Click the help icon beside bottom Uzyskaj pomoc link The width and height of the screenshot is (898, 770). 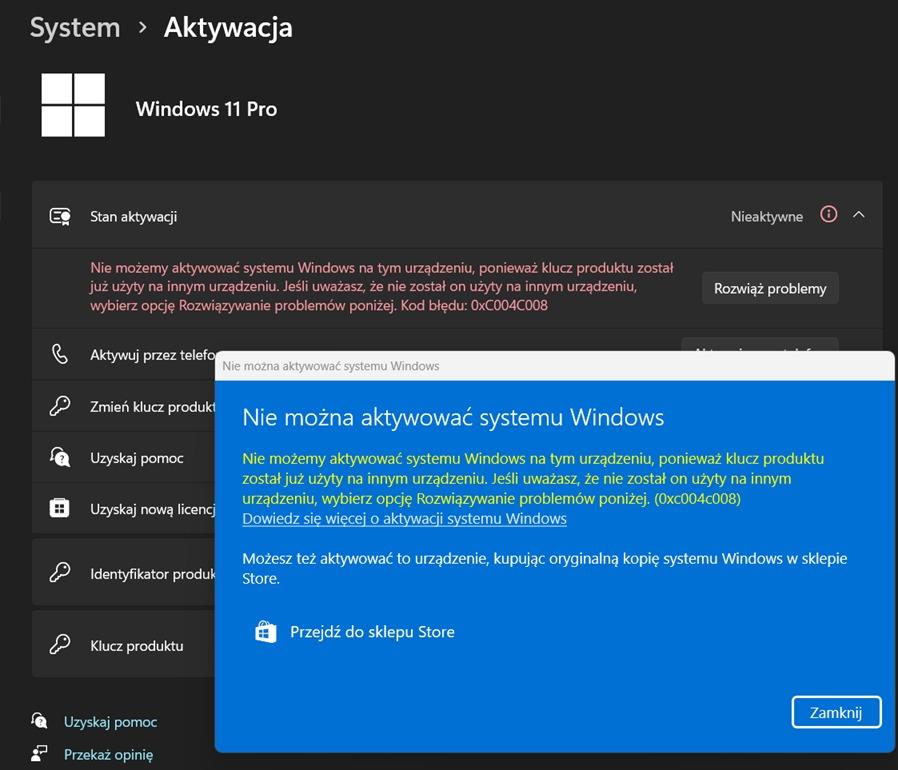(x=39, y=721)
